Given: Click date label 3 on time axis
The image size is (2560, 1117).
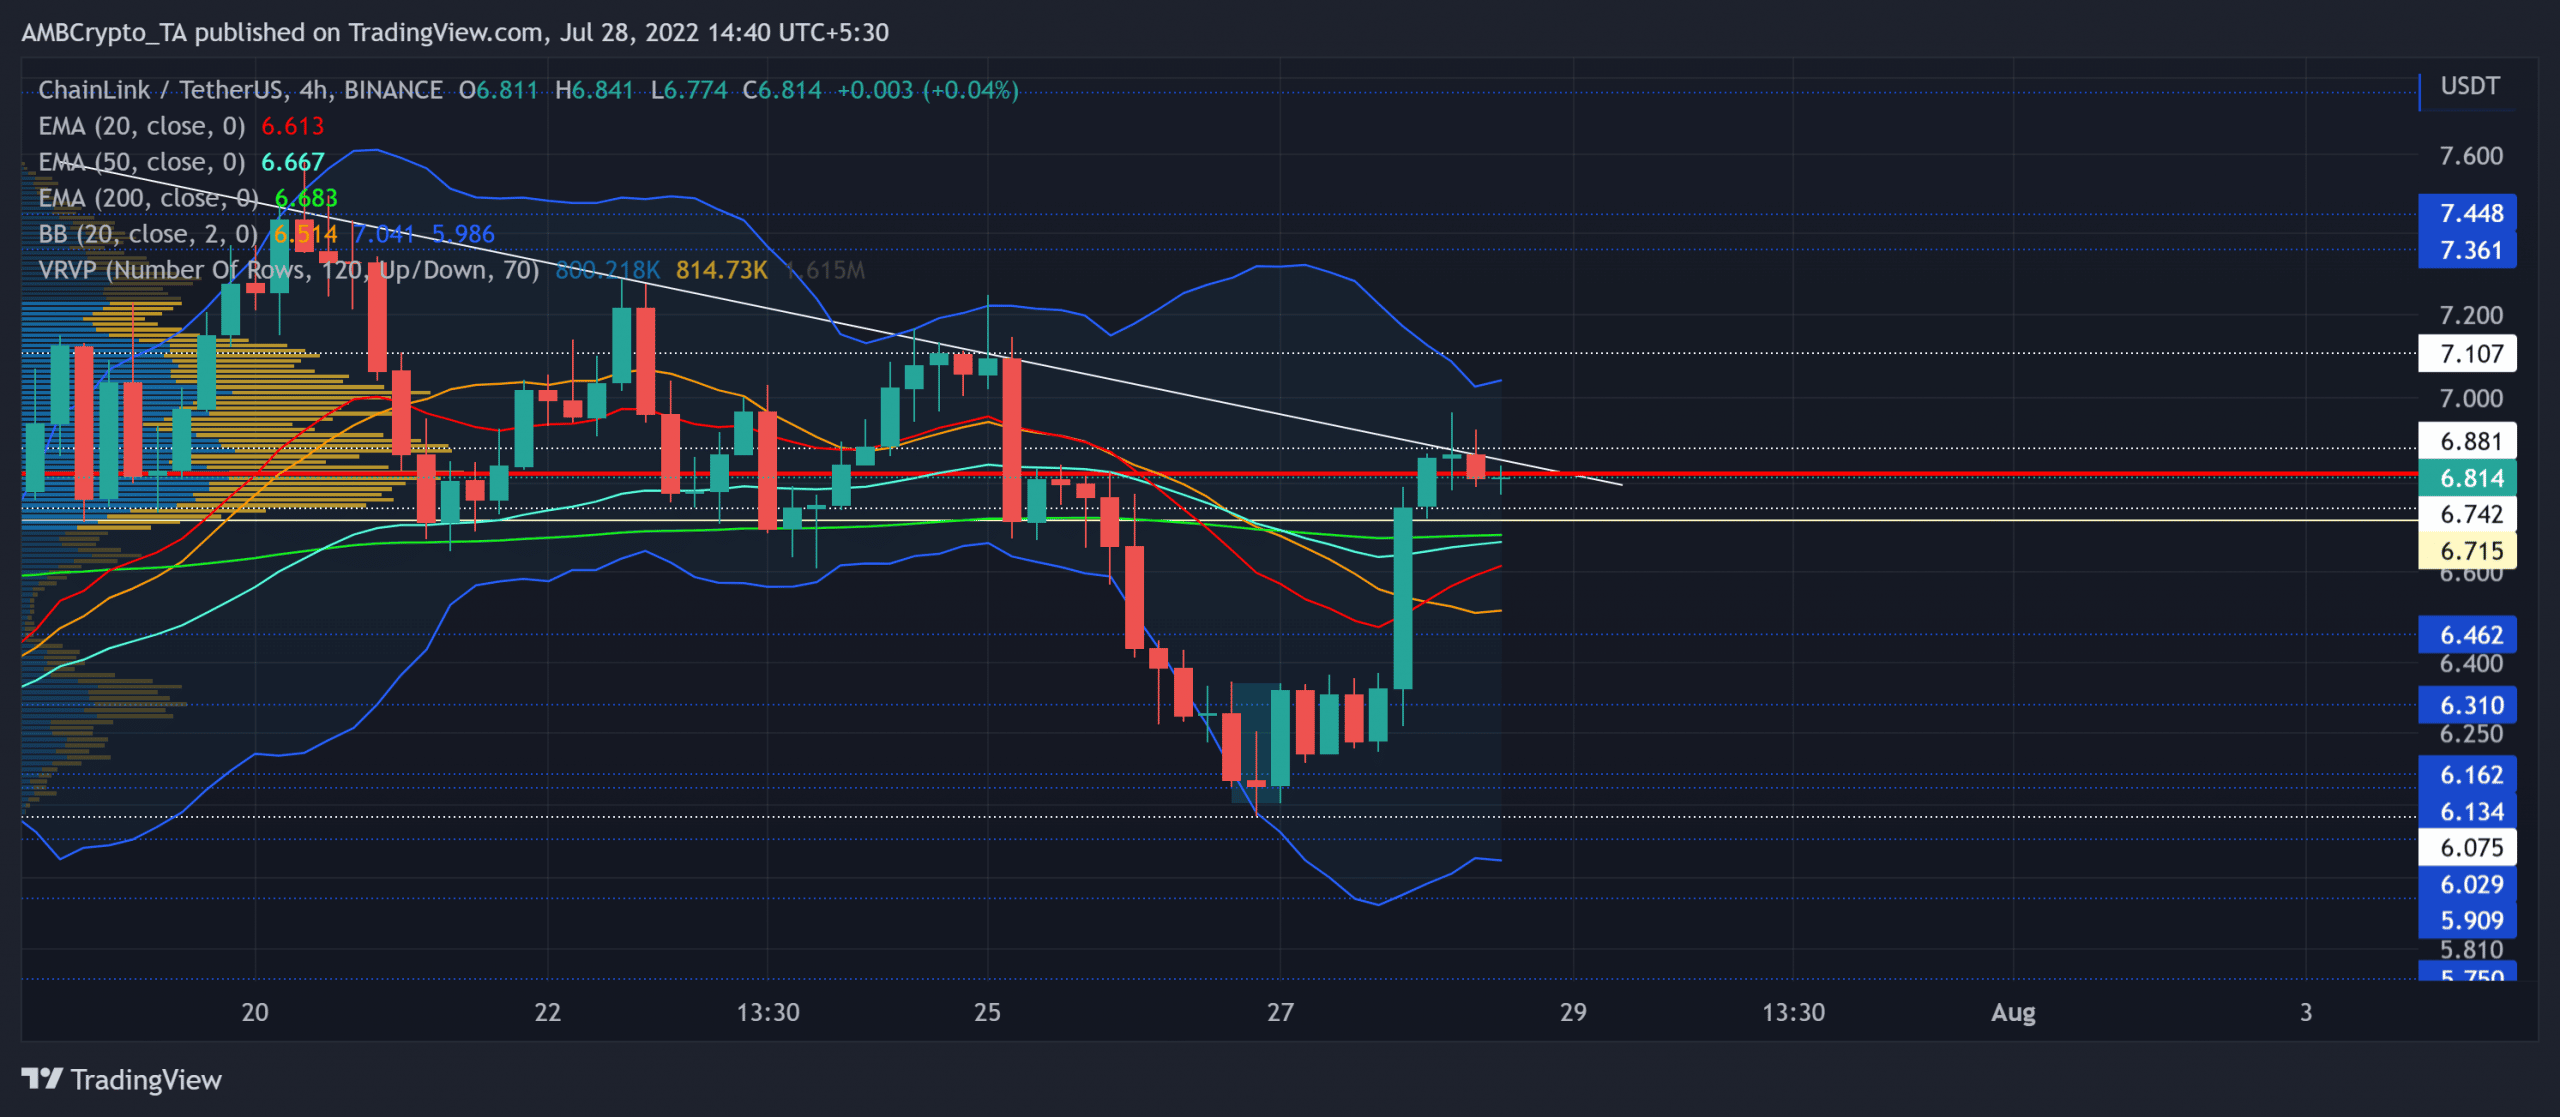Looking at the screenshot, I should pos(2306,1012).
